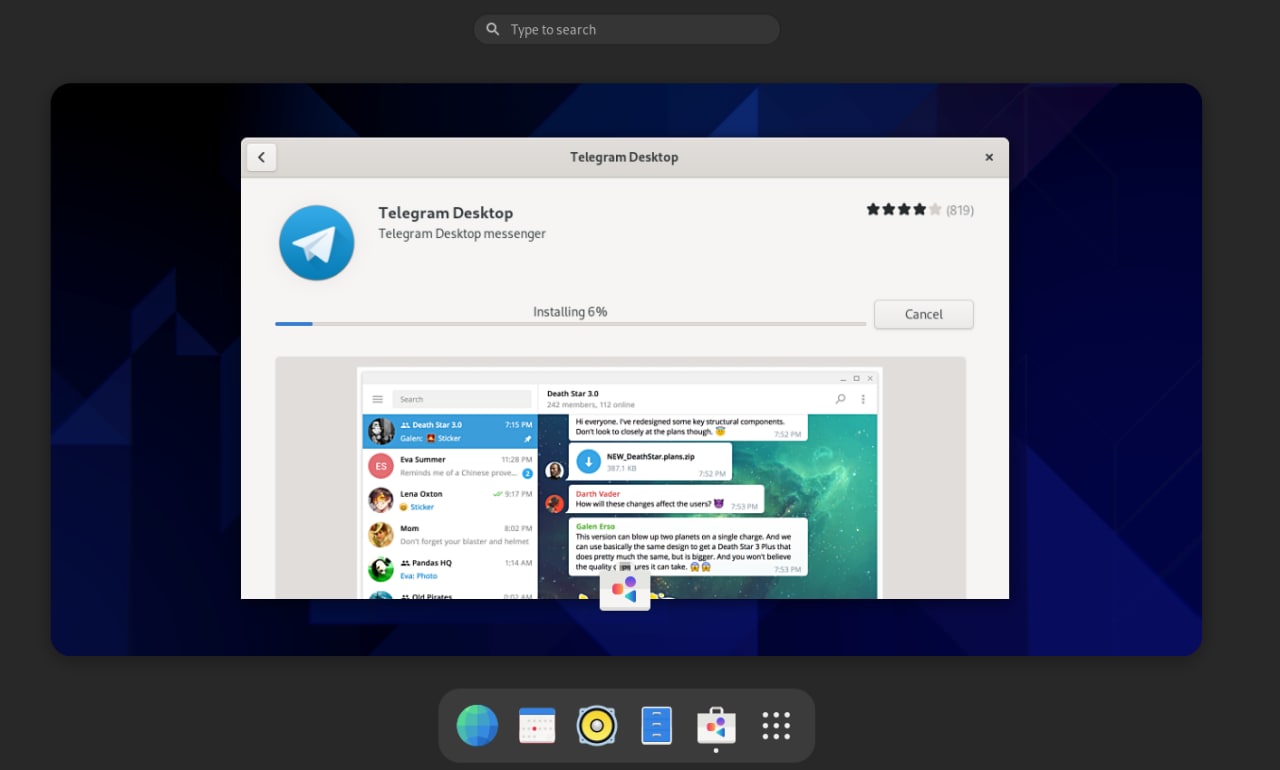1280x770 pixels.
Task: Cancel the Telegram installation
Action: tap(924, 314)
